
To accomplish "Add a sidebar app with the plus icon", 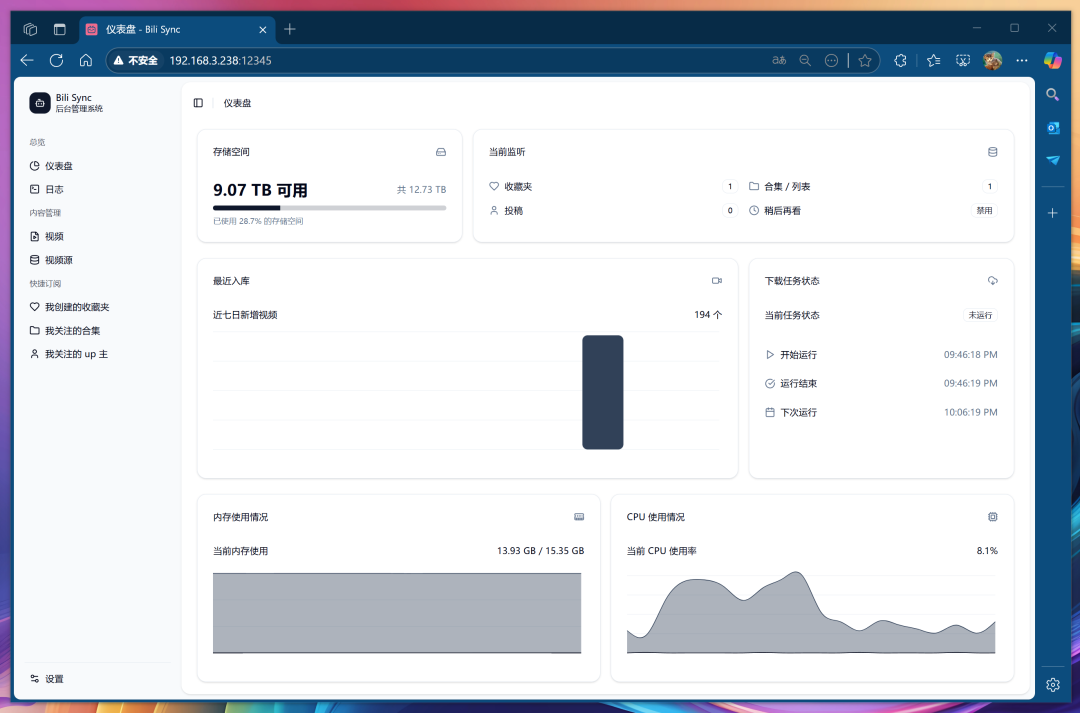I will pos(1052,213).
